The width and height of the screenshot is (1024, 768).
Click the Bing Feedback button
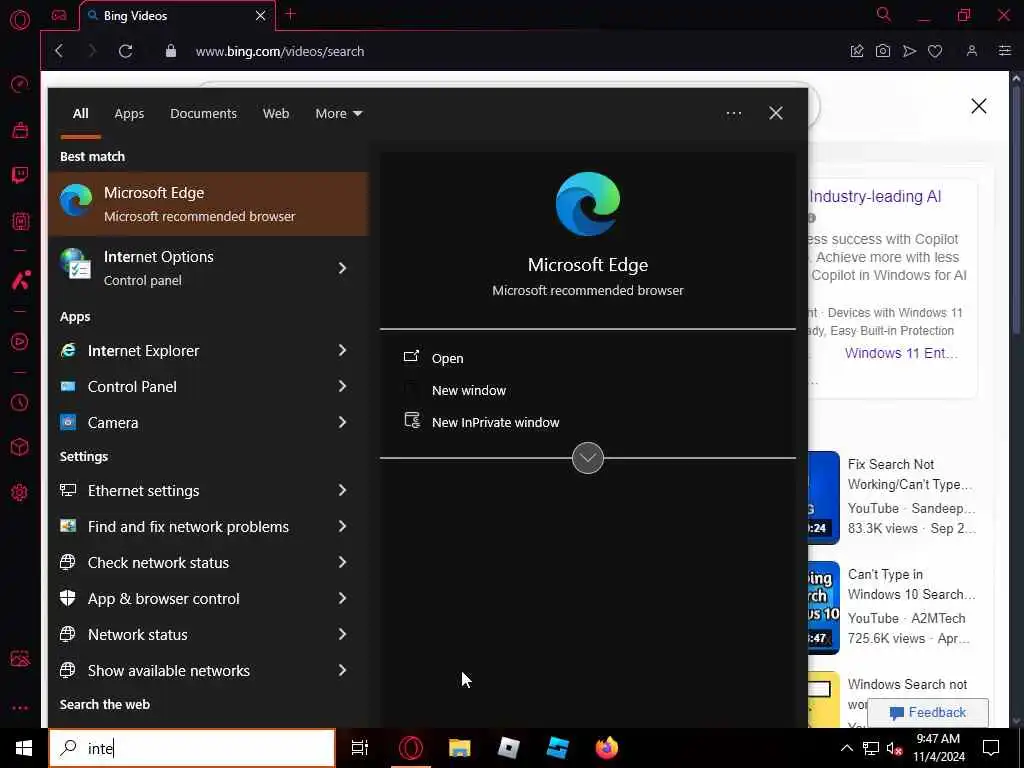tap(928, 712)
